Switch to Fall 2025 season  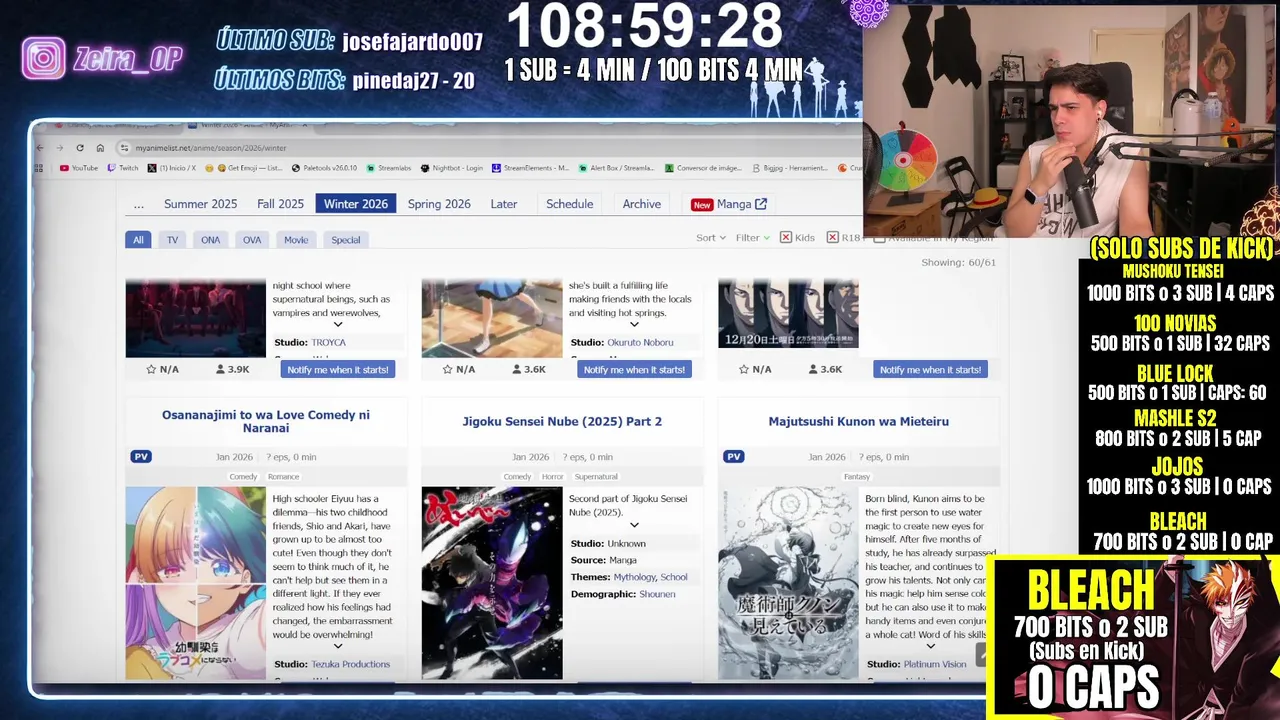coord(280,204)
